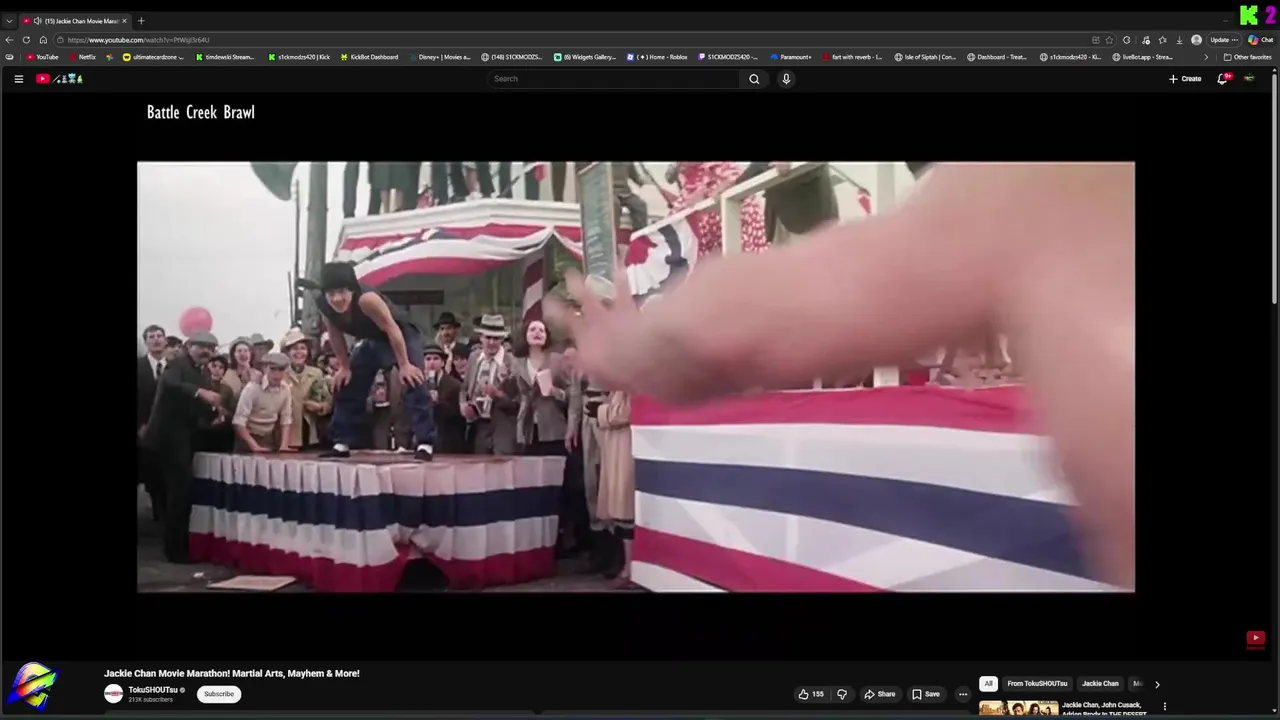Go back with browser back arrow
1280x720 pixels.
[x=10, y=40]
